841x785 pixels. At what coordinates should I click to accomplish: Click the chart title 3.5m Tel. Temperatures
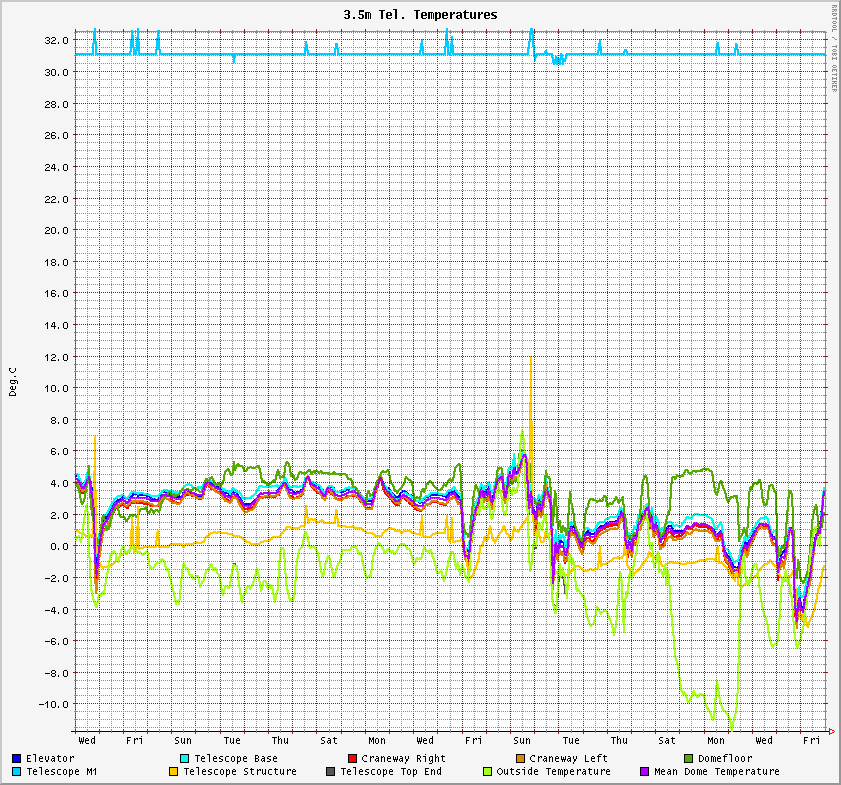[420, 15]
